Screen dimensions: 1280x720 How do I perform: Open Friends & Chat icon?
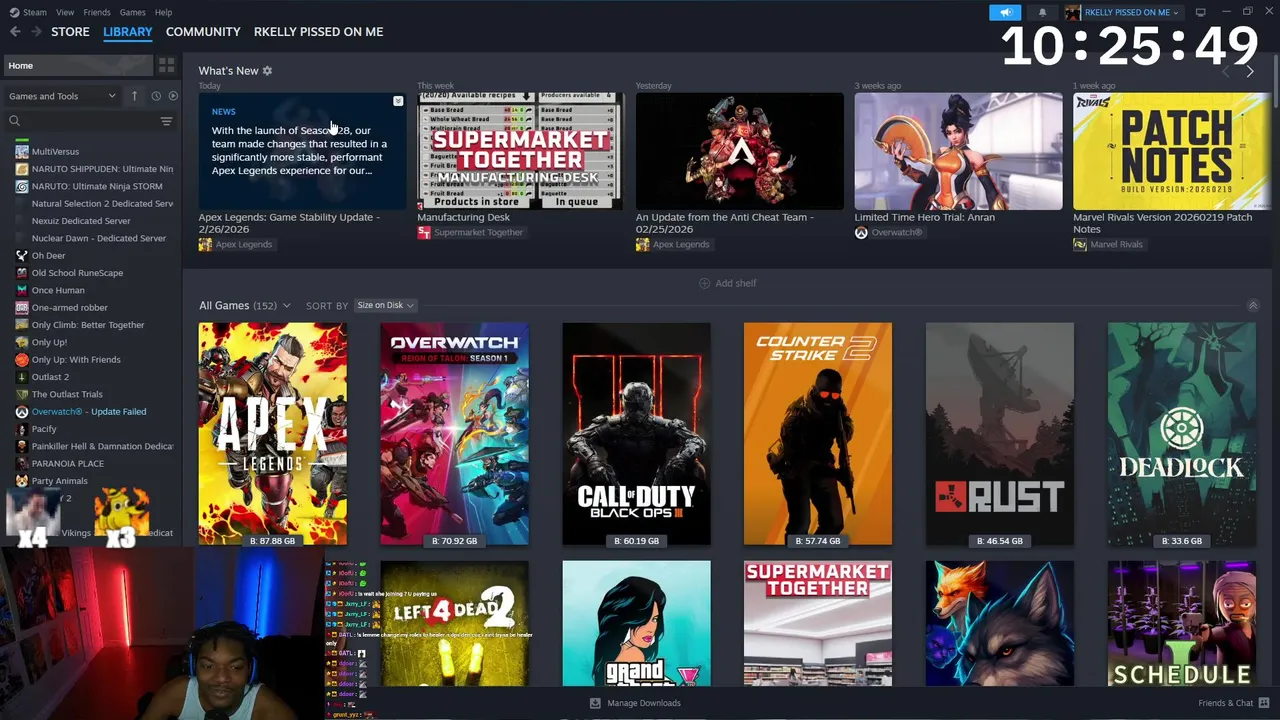click(x=1264, y=703)
